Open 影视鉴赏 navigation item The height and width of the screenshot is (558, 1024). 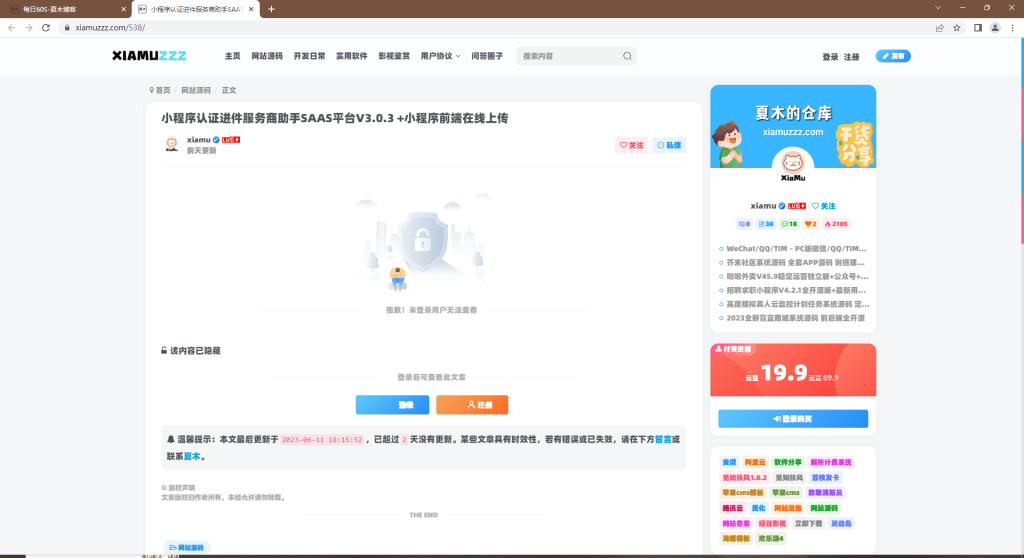pos(394,56)
